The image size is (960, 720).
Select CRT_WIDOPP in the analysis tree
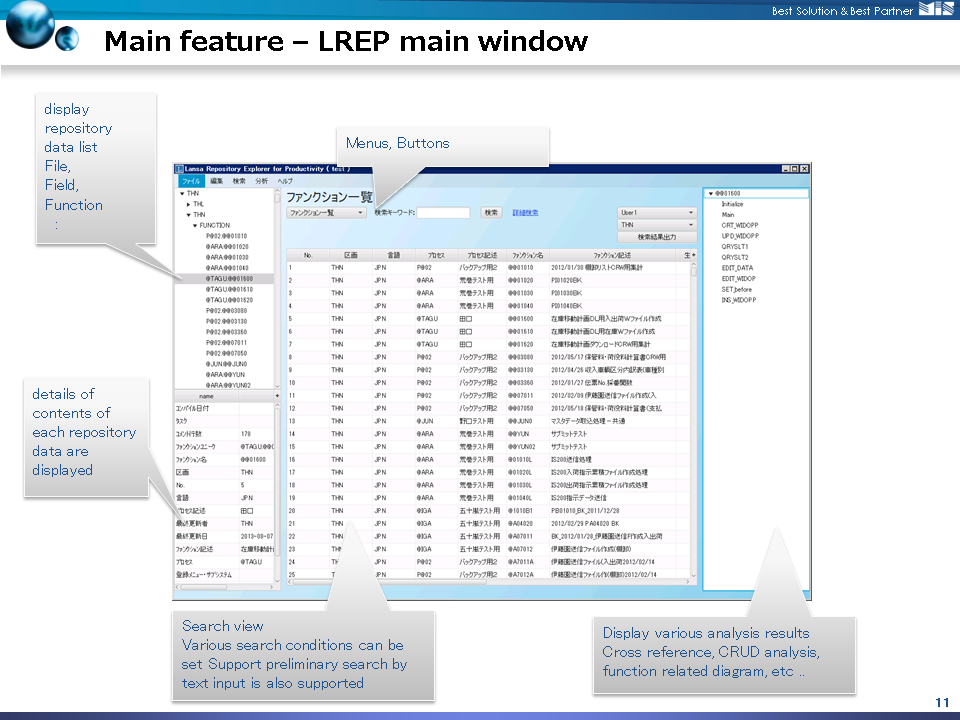(x=740, y=225)
